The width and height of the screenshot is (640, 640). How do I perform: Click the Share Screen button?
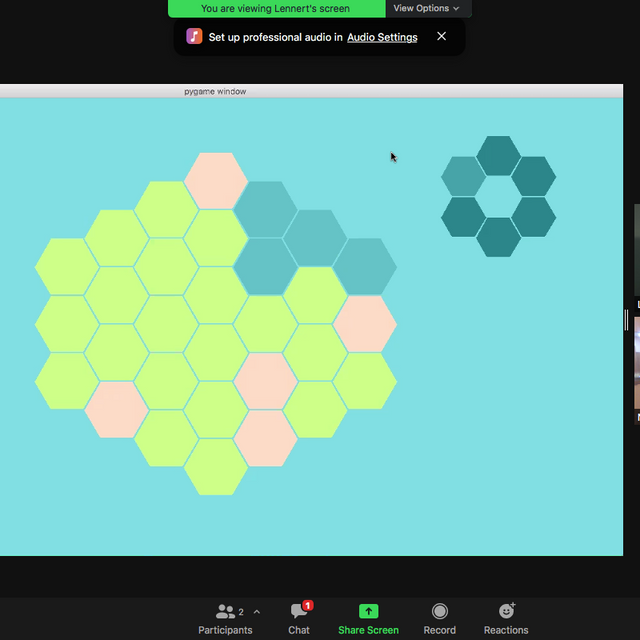368,619
